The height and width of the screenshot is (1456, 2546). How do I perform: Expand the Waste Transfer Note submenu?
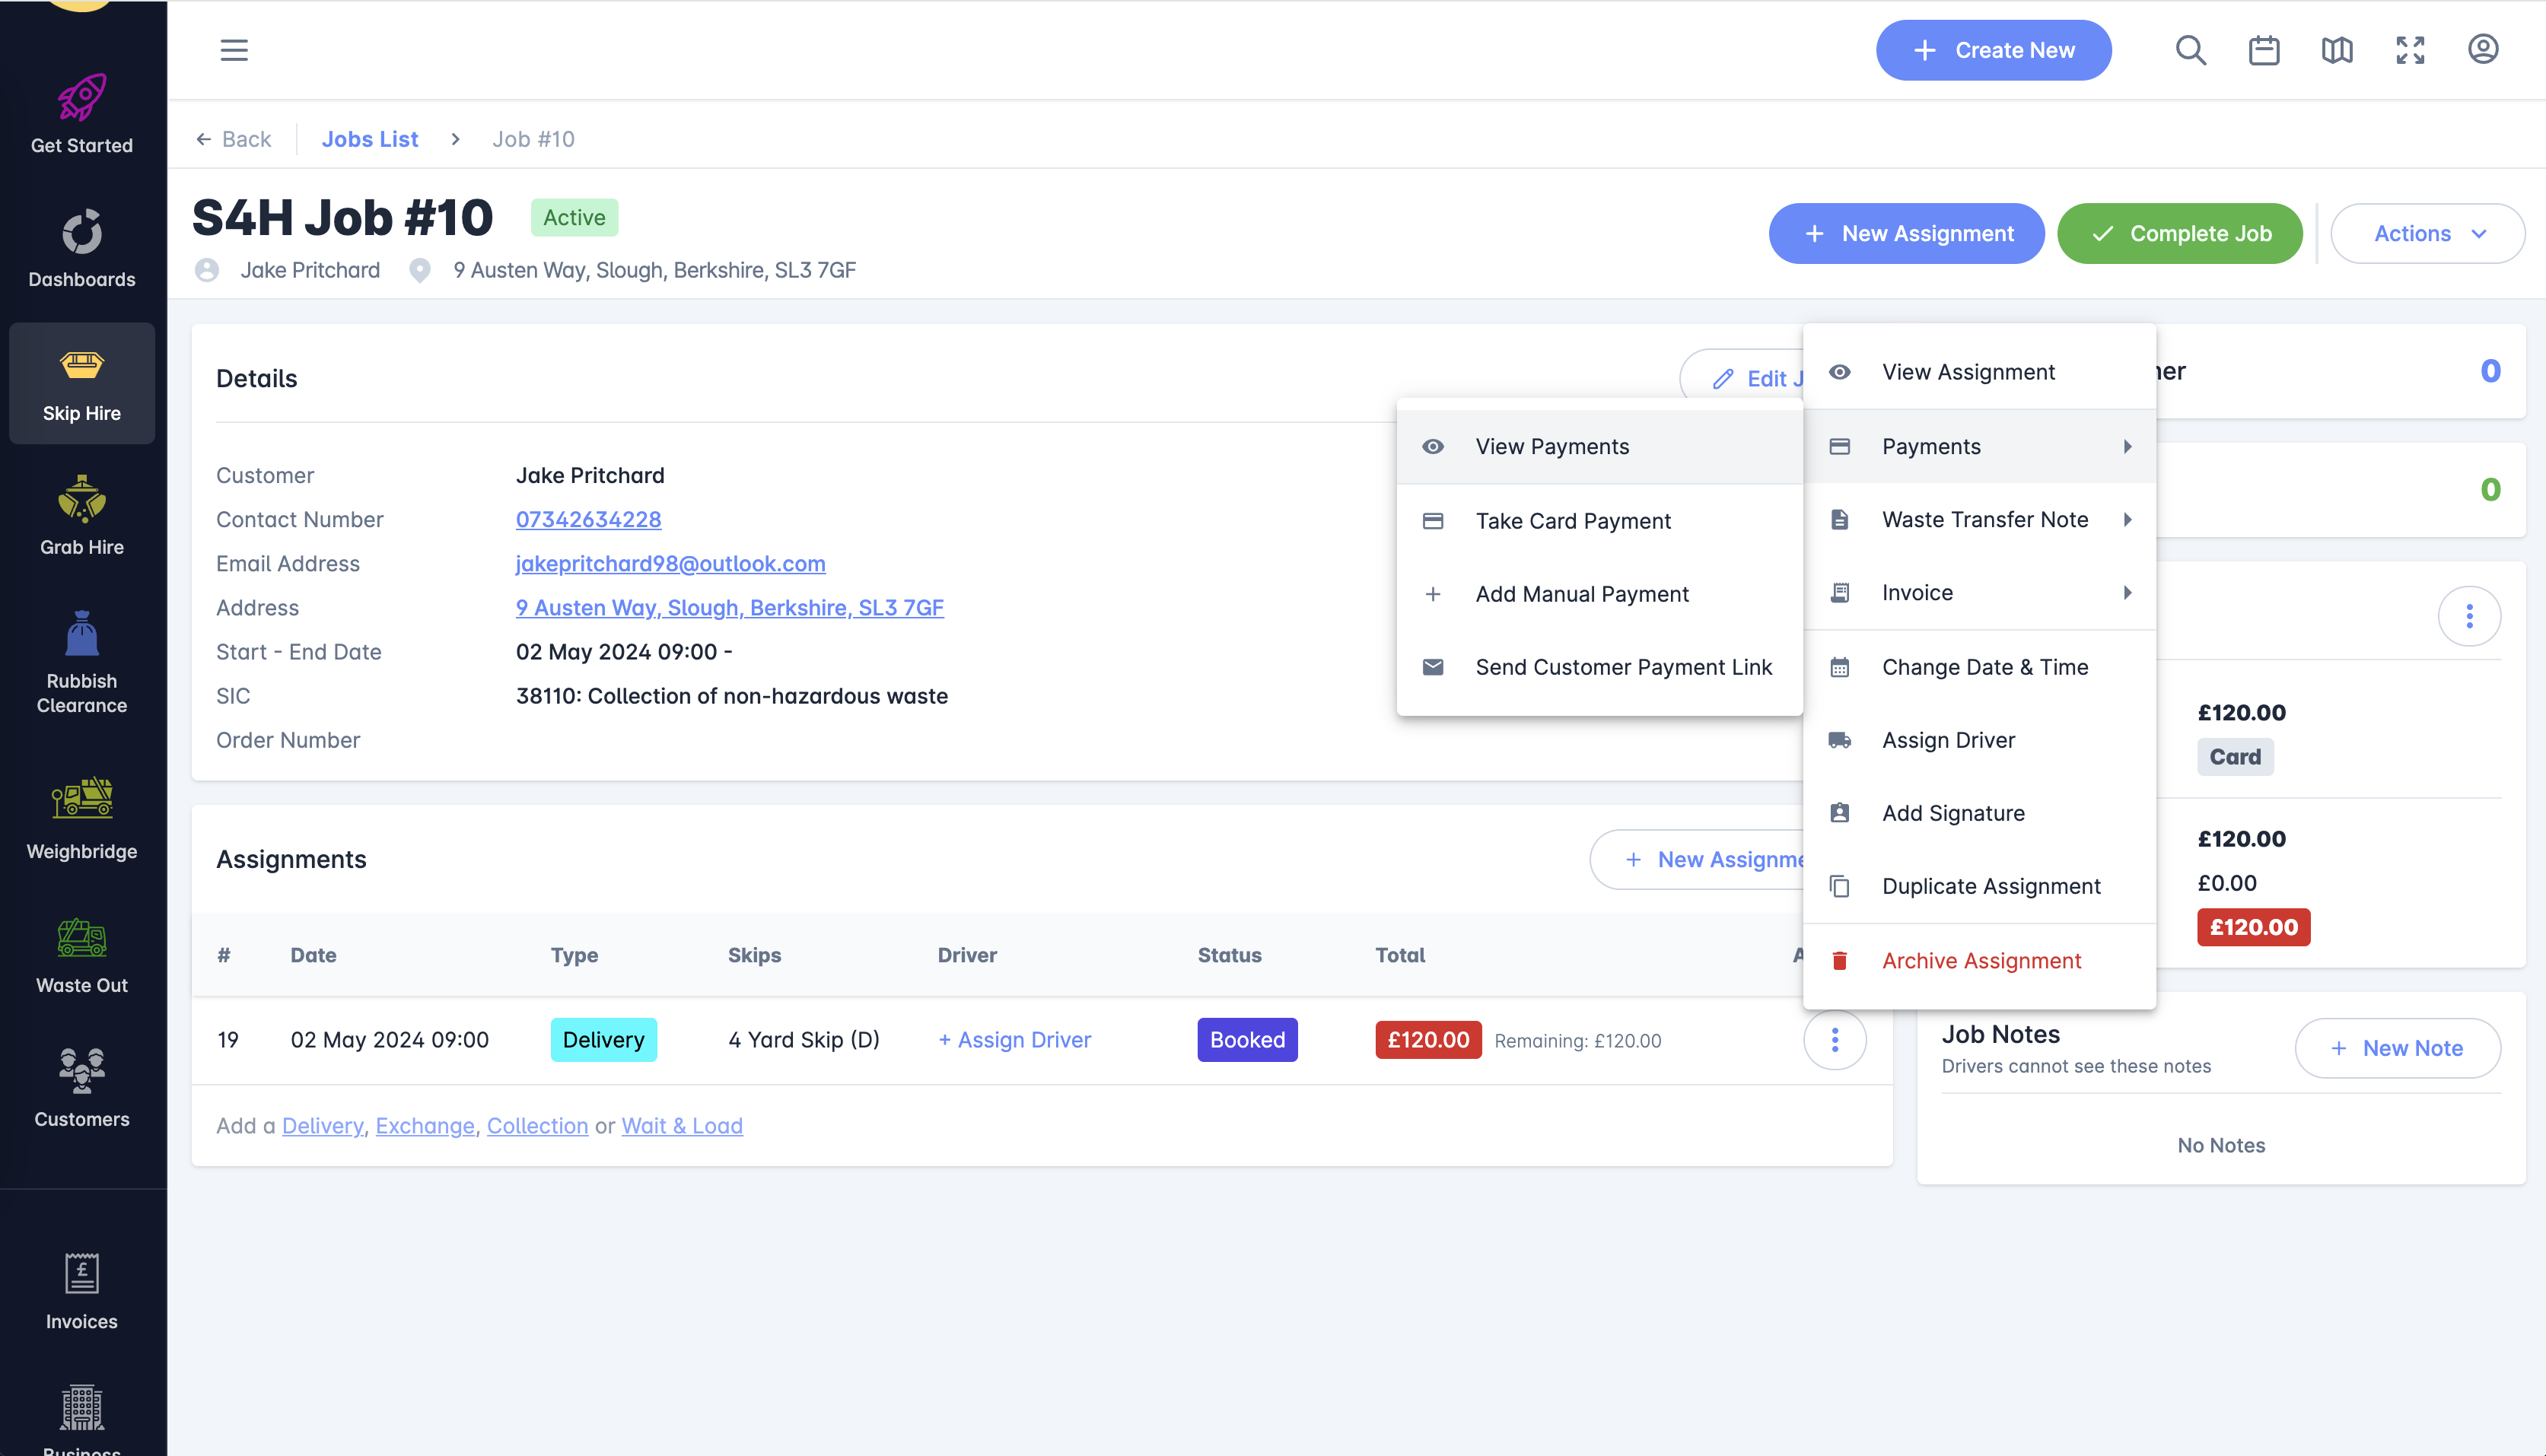(x=1984, y=520)
